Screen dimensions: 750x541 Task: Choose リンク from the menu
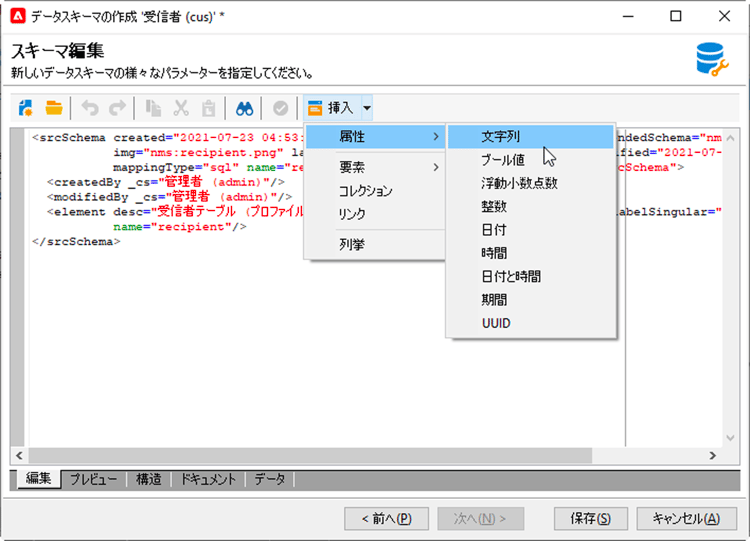376,214
